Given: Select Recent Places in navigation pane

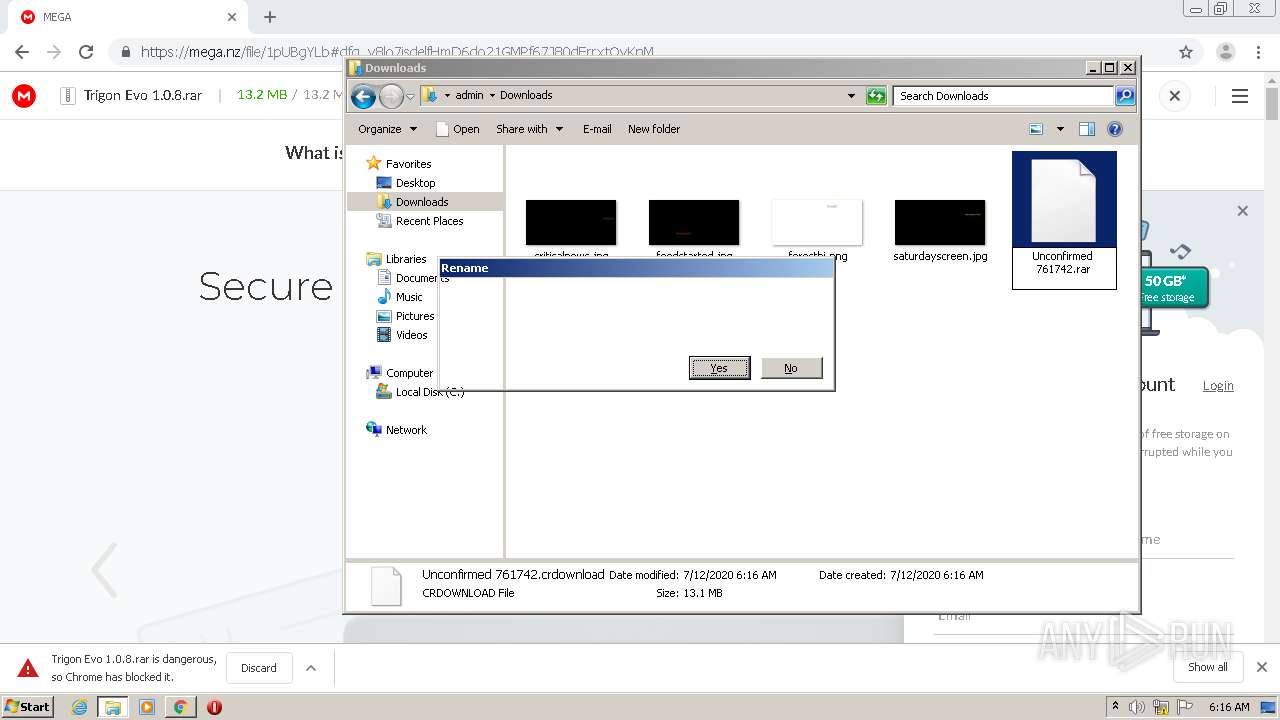Looking at the screenshot, I should pos(420,221).
